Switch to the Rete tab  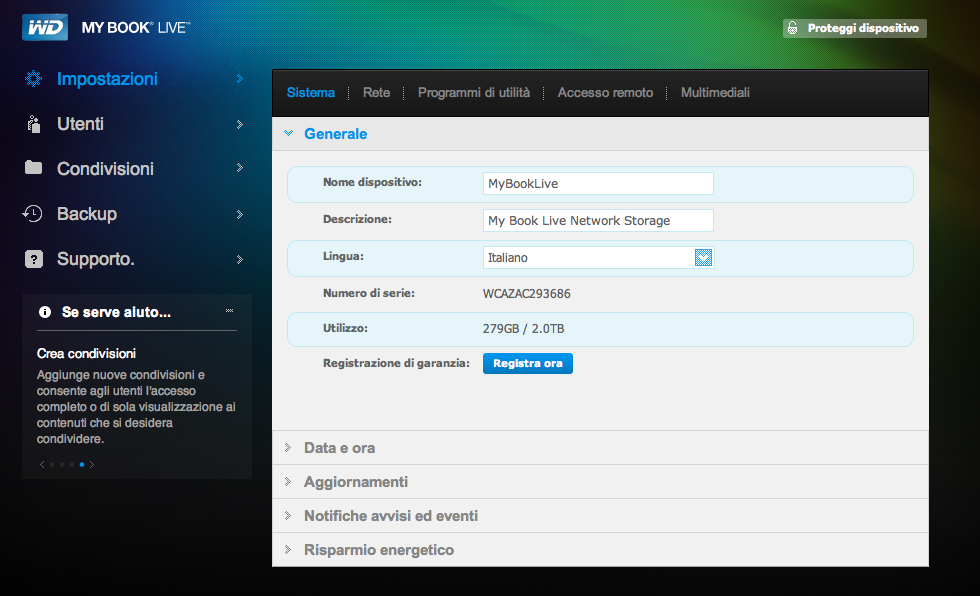[x=376, y=93]
